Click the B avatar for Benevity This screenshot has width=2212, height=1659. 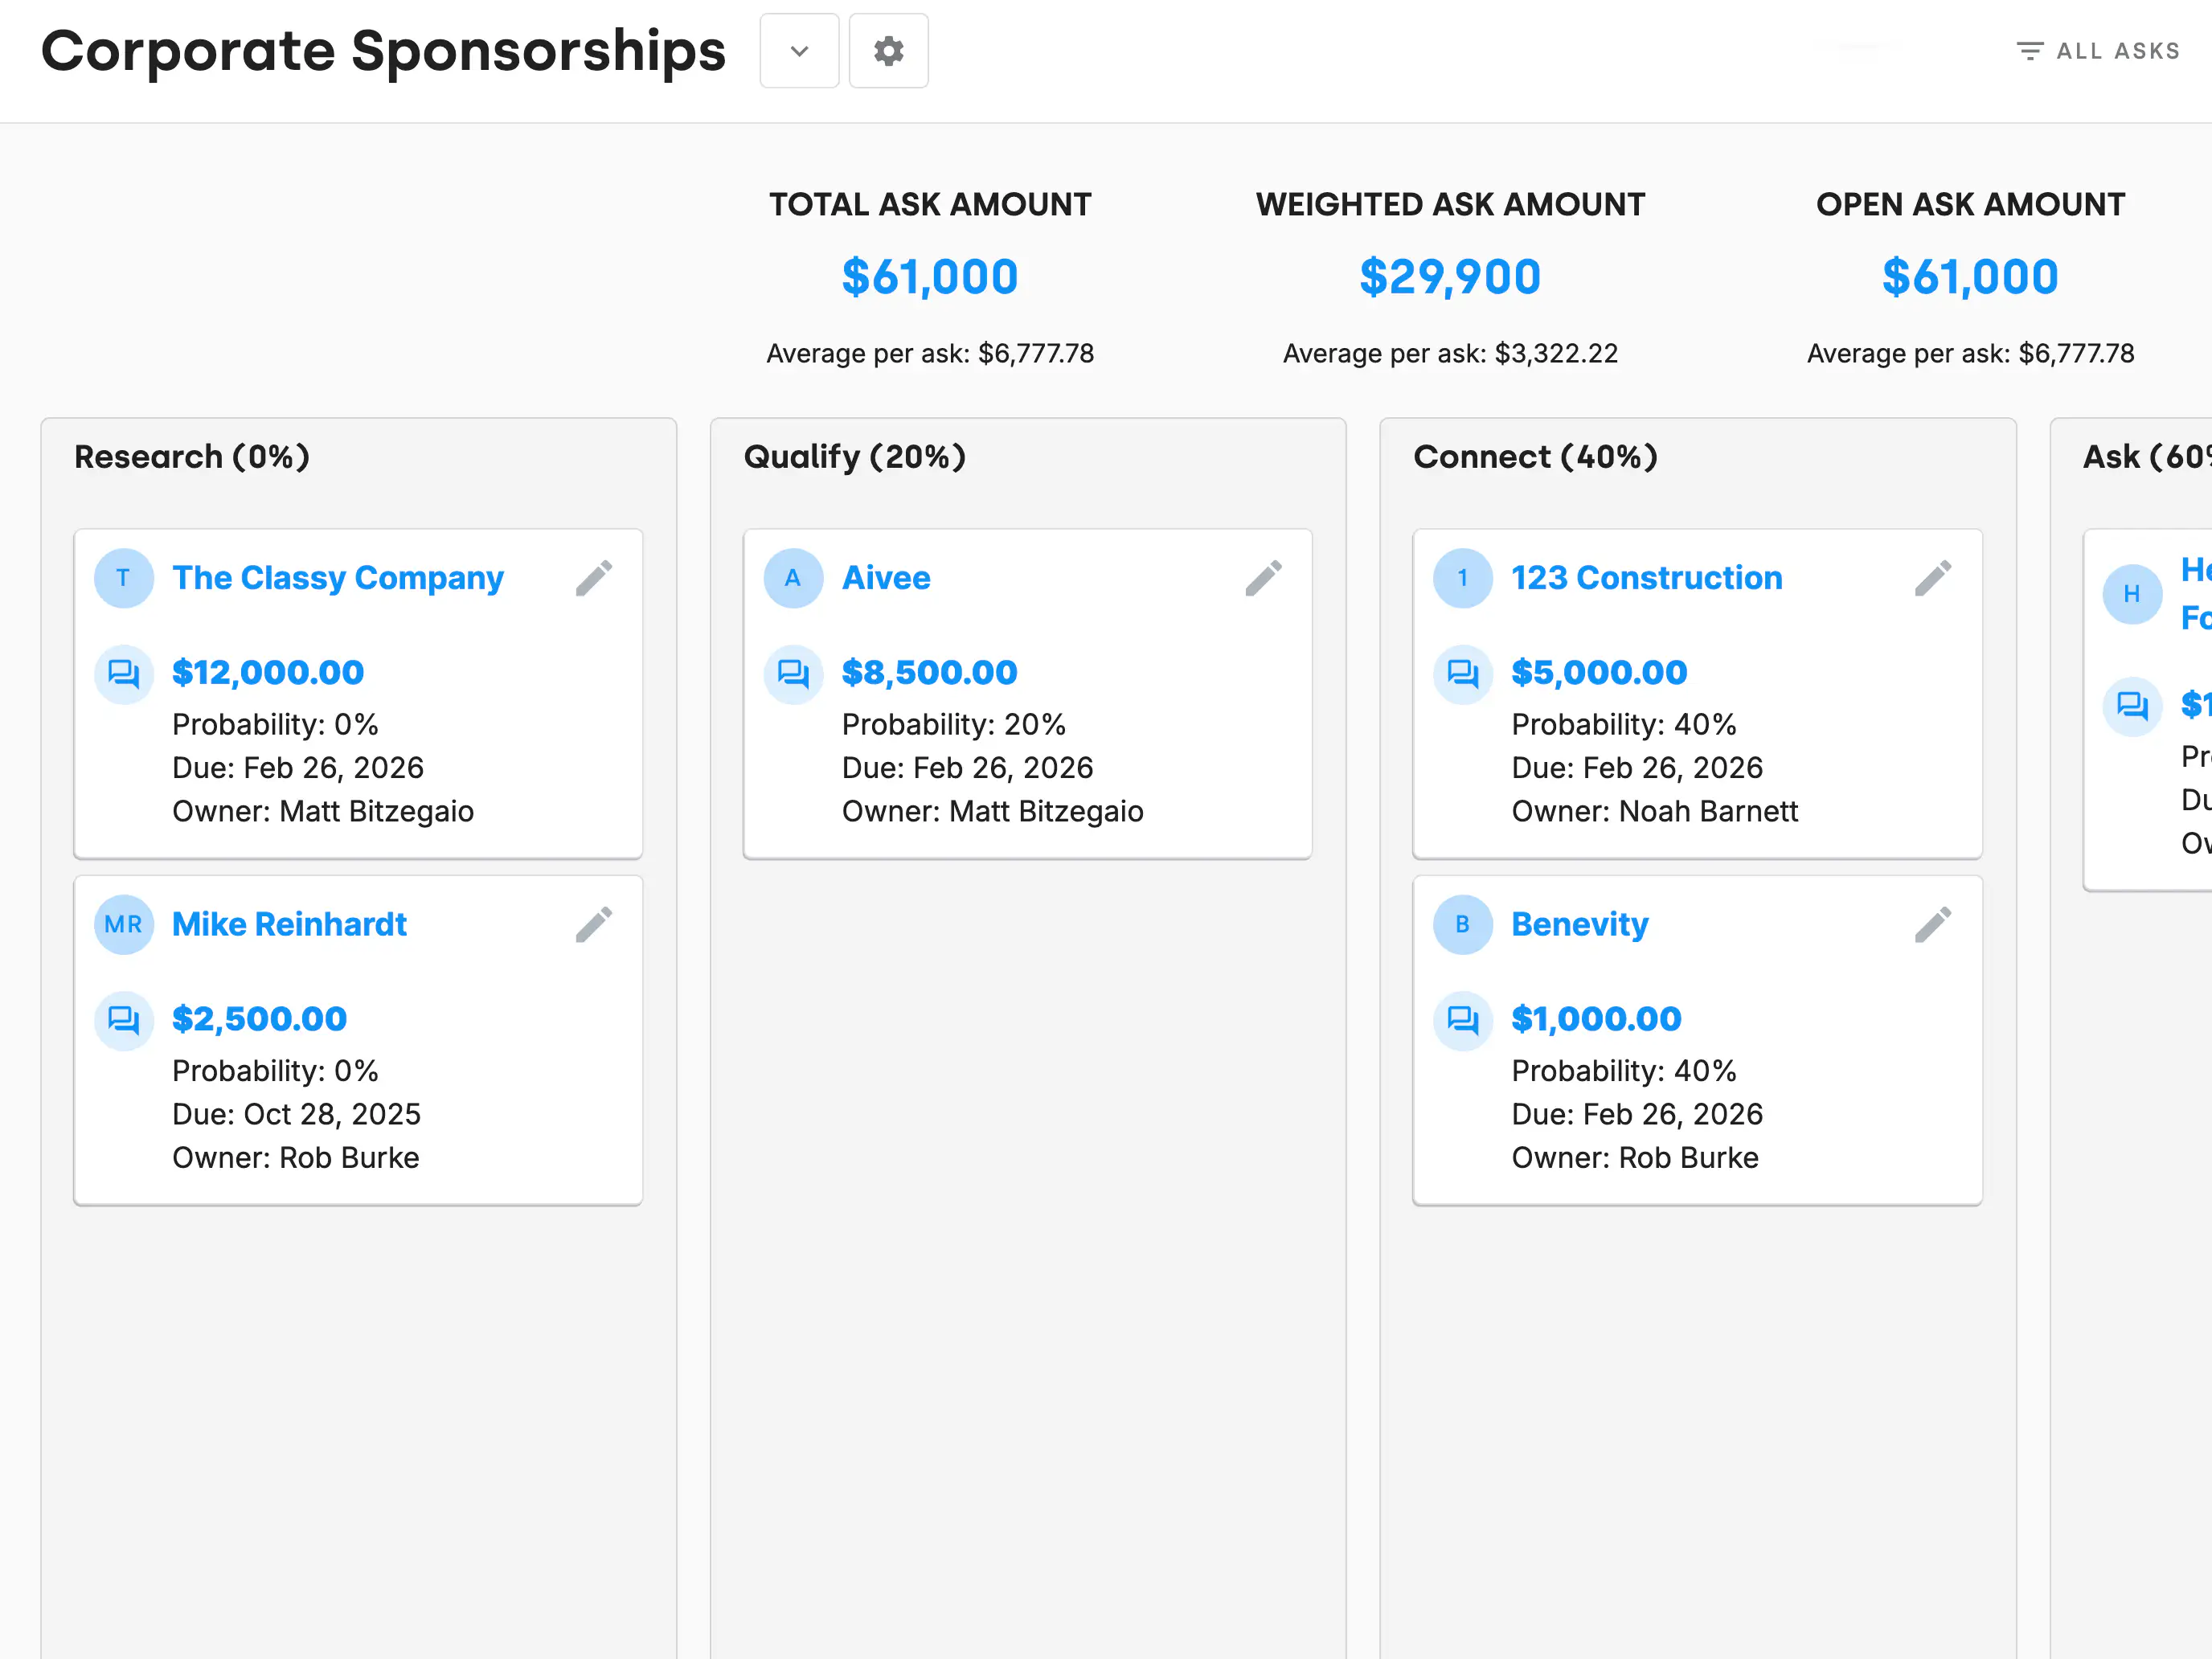[x=1462, y=925]
